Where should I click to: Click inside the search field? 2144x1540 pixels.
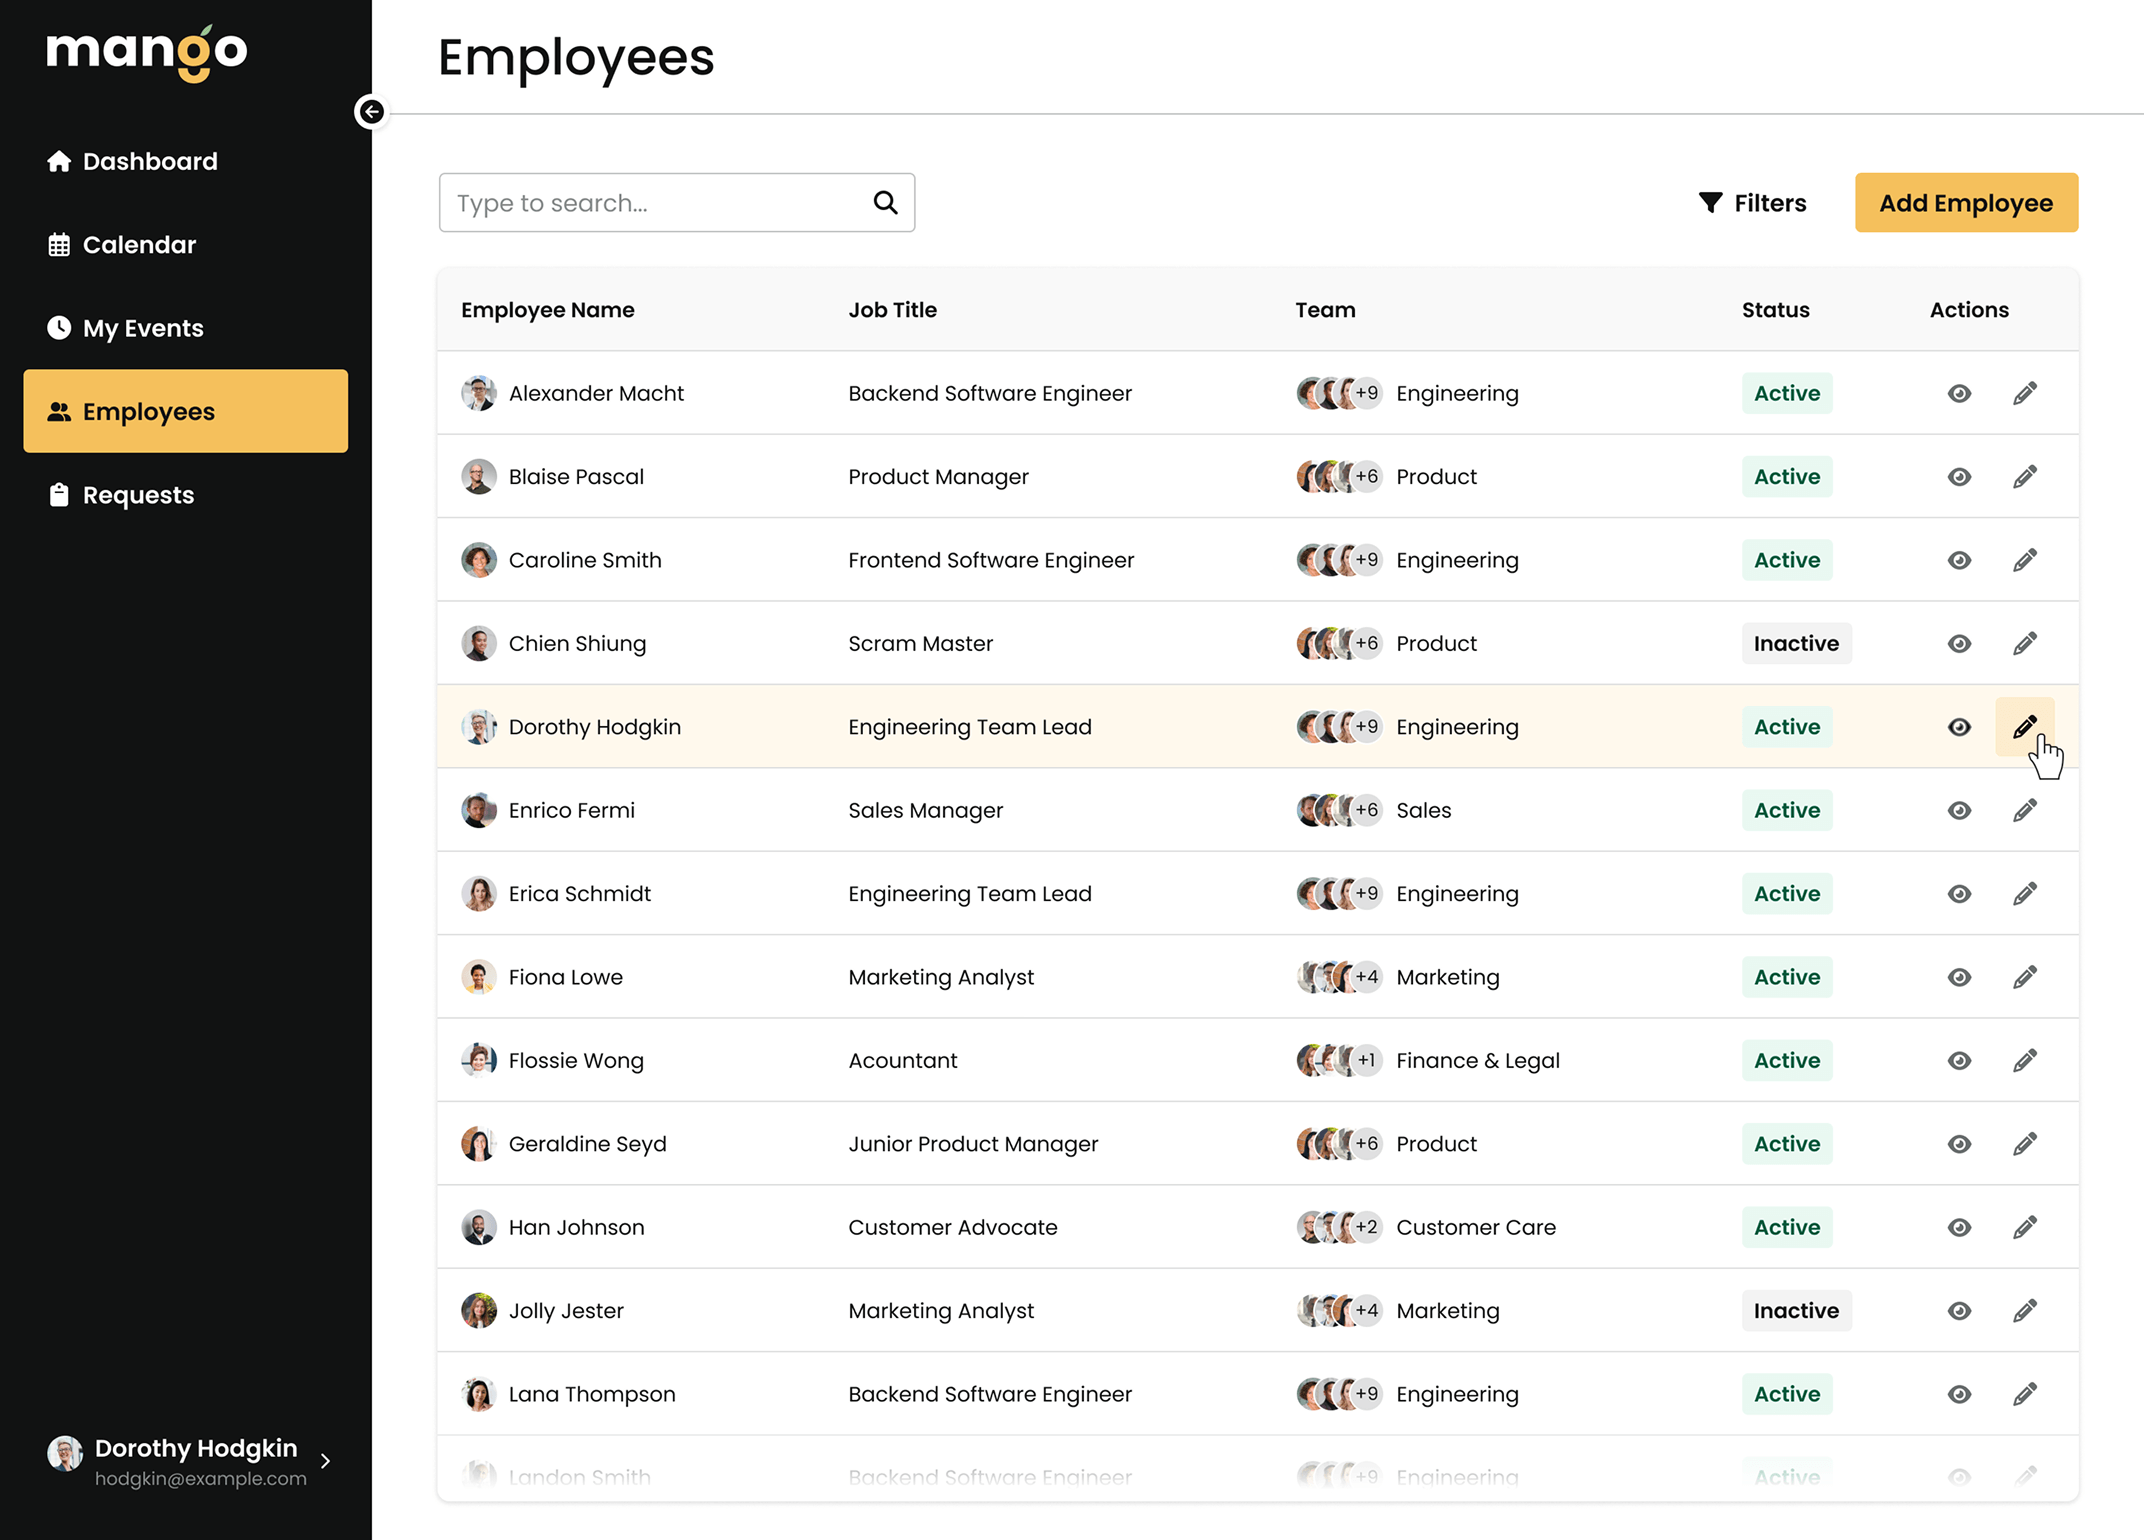650,202
